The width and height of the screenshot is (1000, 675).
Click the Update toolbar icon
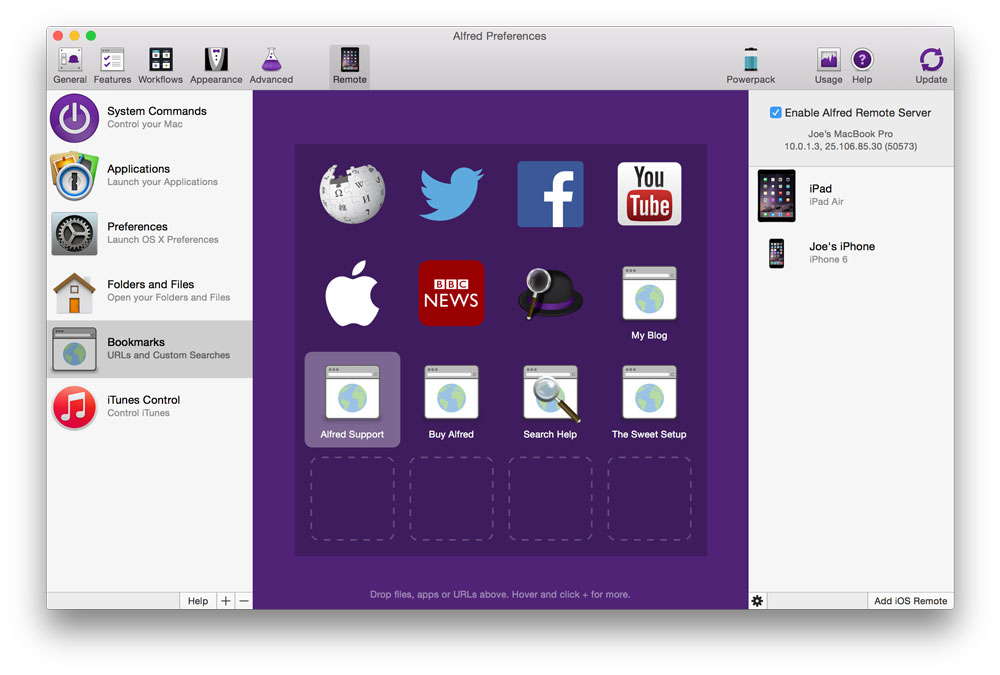(x=930, y=66)
